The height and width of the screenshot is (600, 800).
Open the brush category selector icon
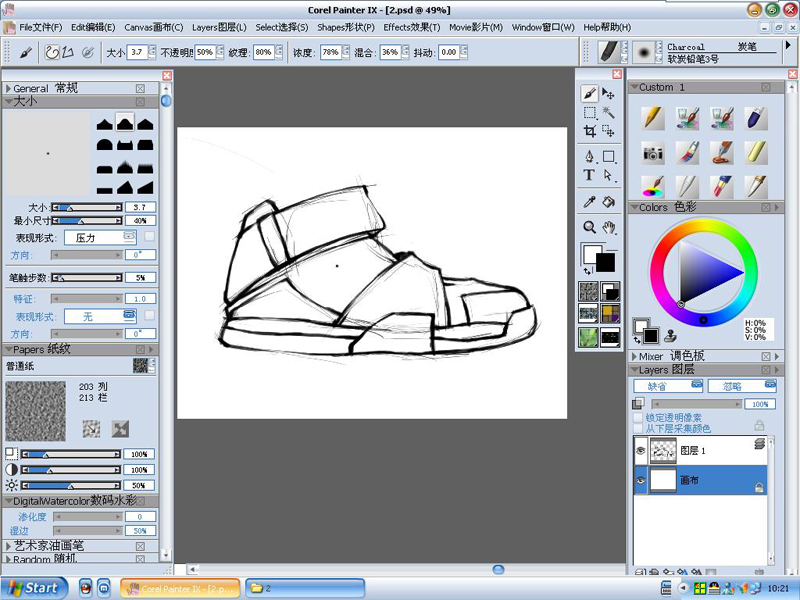tap(608, 52)
